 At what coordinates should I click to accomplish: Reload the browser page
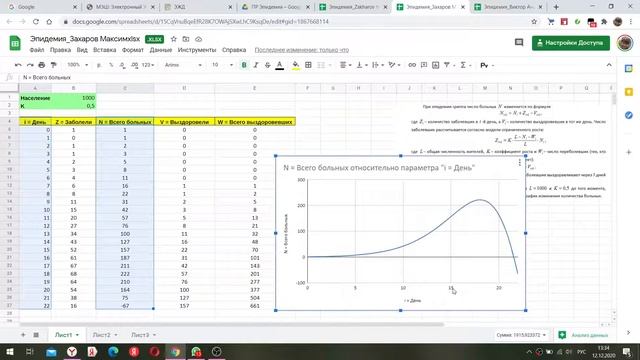pyautogui.click(x=36, y=22)
